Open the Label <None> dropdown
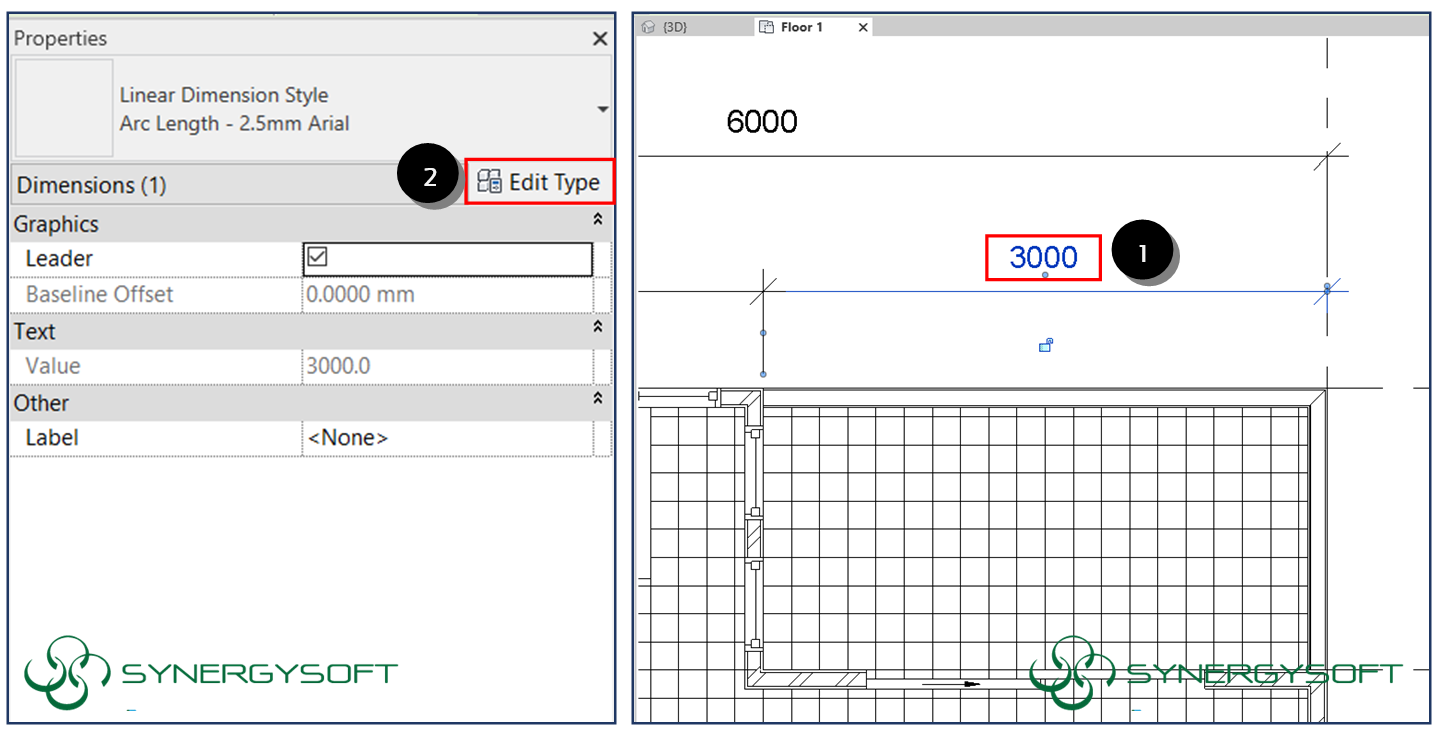1446x730 pixels. pos(447,438)
